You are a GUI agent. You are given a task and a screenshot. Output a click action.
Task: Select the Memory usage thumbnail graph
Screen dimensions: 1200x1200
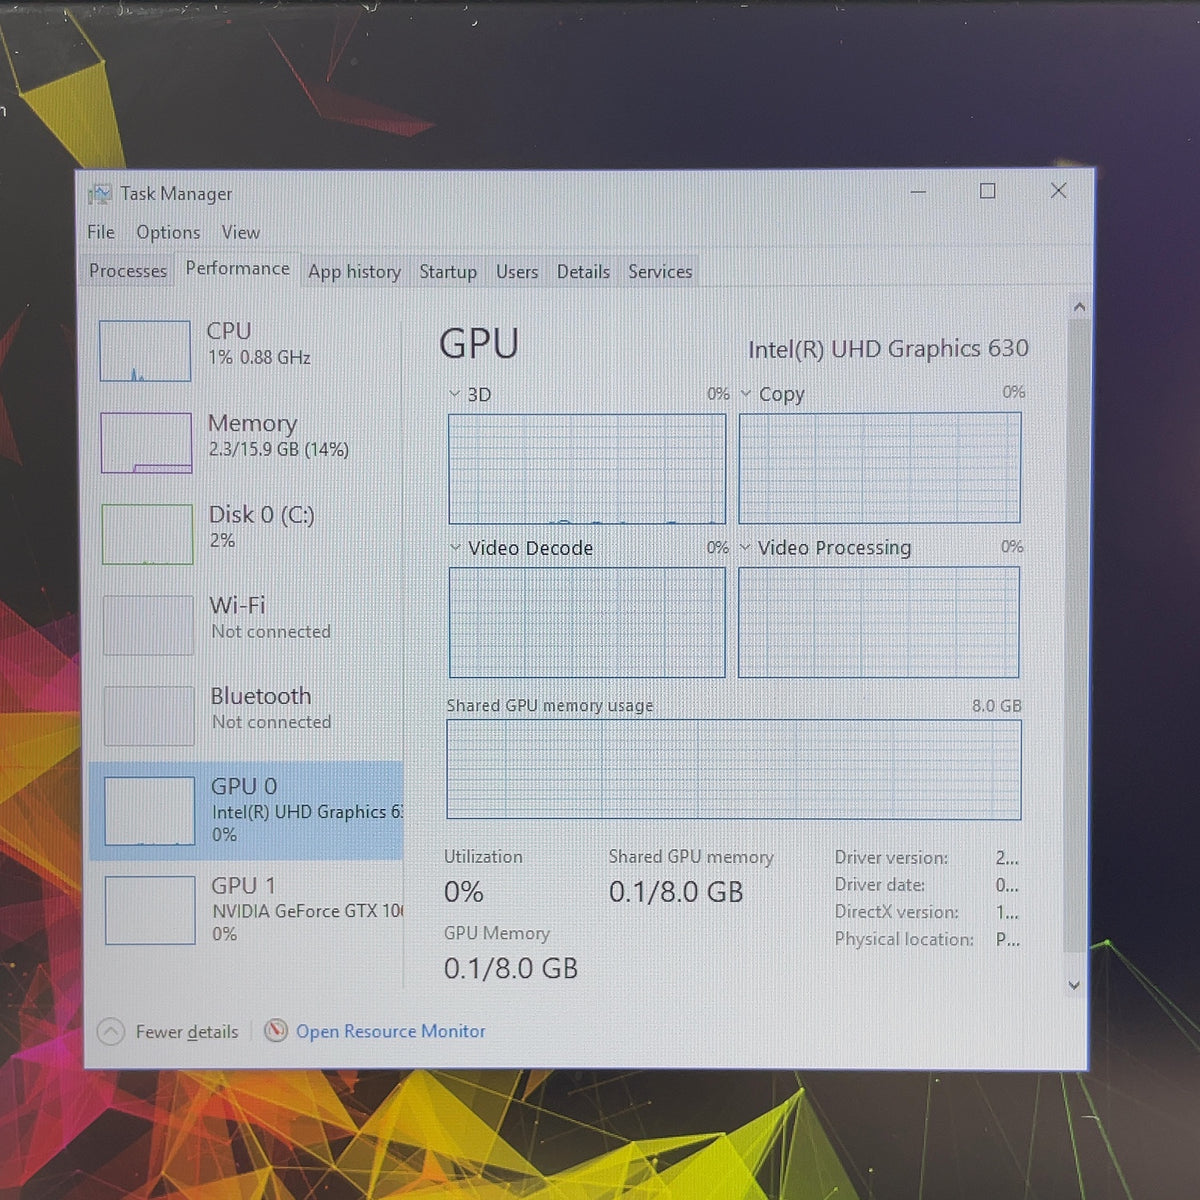(x=146, y=443)
